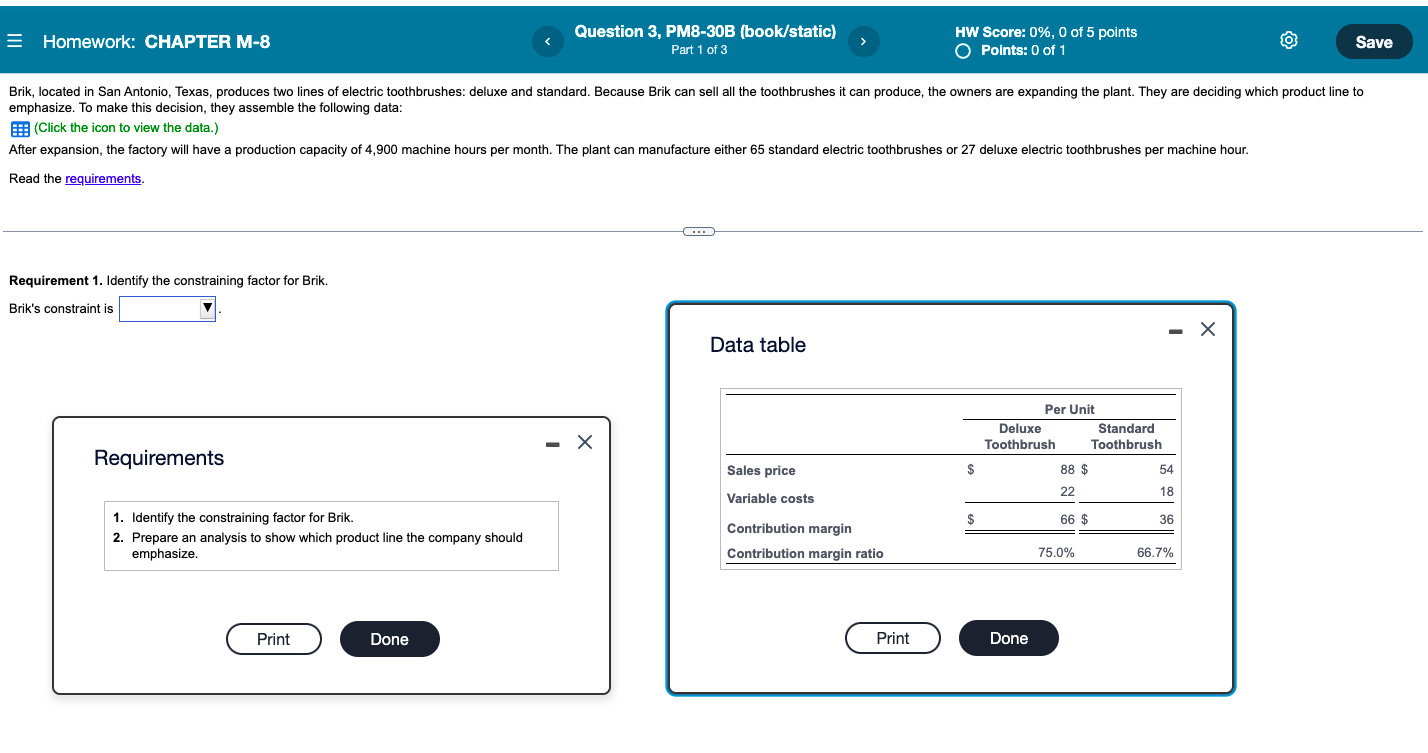Click the Points: 0 of 1 text
The image size is (1428, 753).
(1023, 50)
